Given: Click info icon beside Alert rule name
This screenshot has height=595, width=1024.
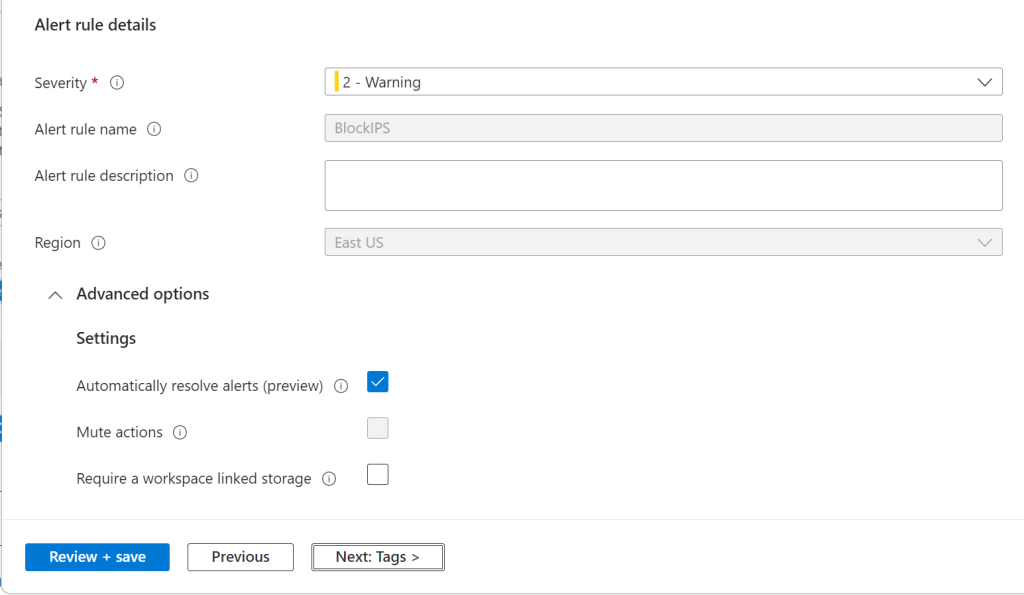Looking at the screenshot, I should 154,129.
